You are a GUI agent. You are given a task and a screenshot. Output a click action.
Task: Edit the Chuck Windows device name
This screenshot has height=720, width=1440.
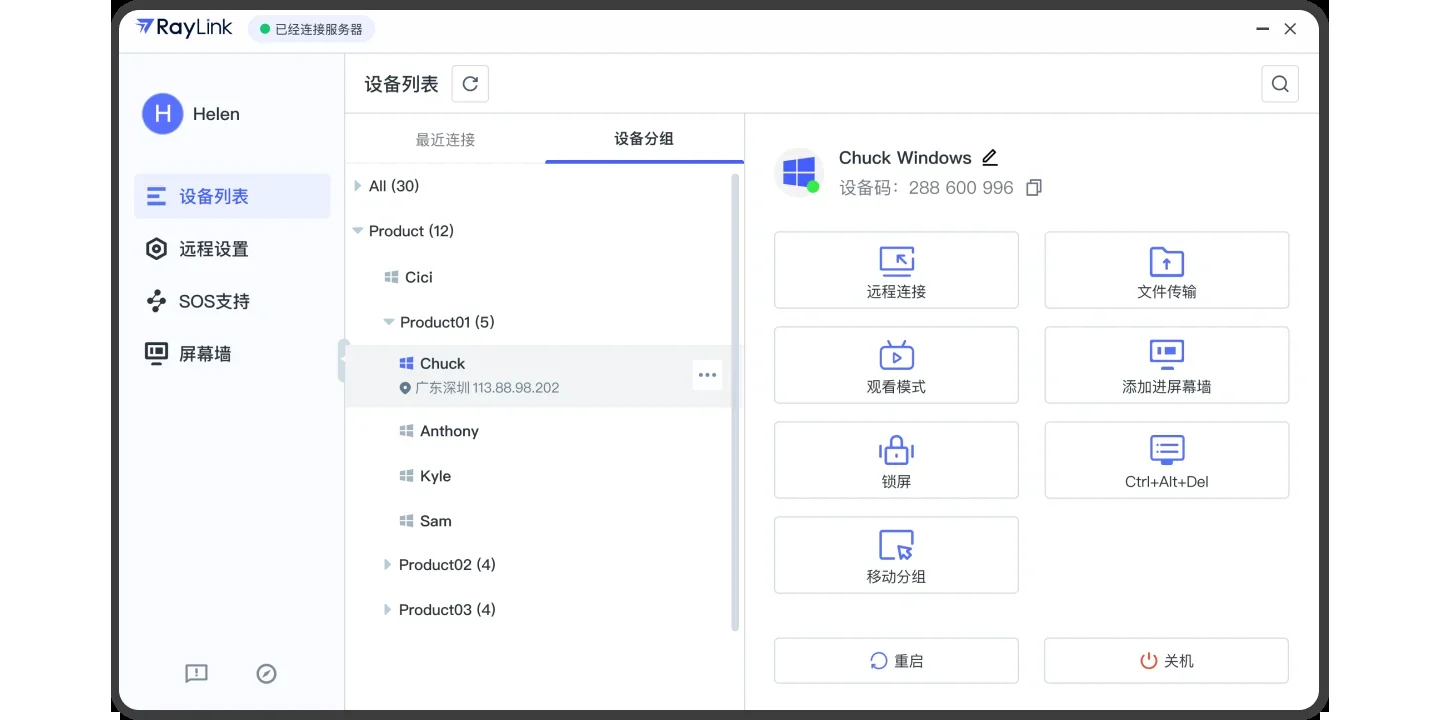coord(990,157)
